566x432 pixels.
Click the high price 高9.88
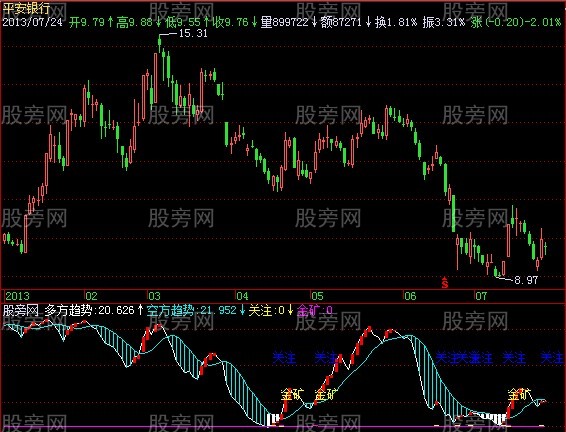(x=134, y=22)
